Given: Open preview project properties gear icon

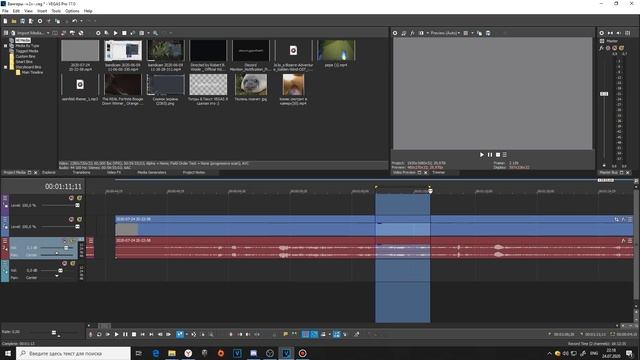Looking at the screenshot, I should [395, 33].
